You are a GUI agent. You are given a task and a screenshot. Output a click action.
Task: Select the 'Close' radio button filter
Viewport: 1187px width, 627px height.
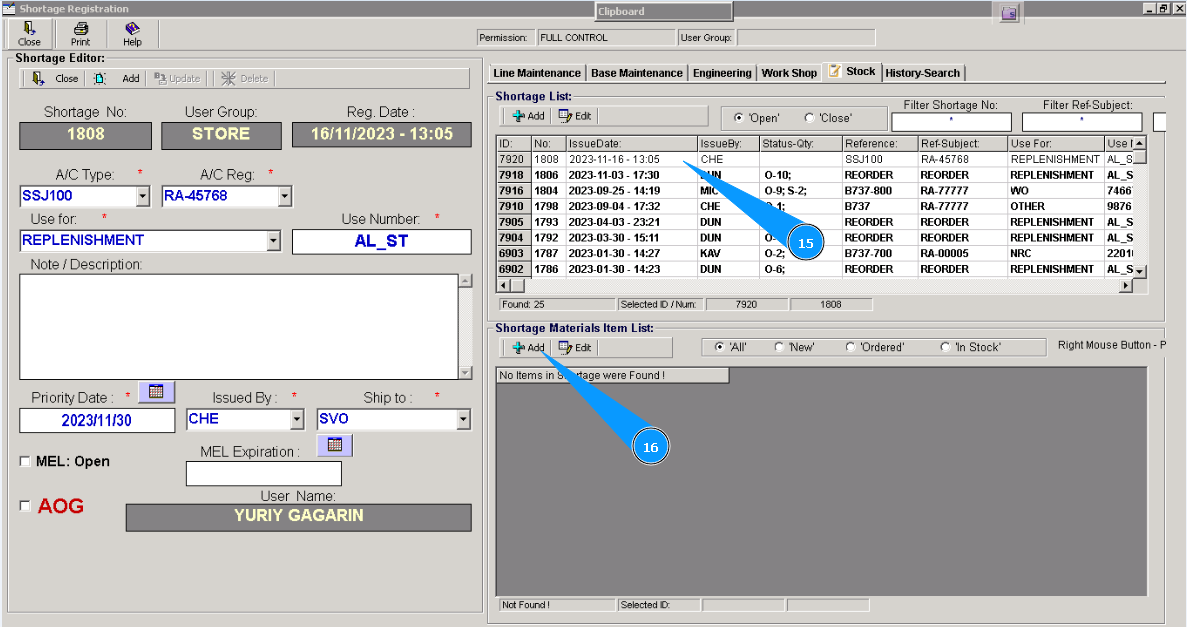(810, 118)
